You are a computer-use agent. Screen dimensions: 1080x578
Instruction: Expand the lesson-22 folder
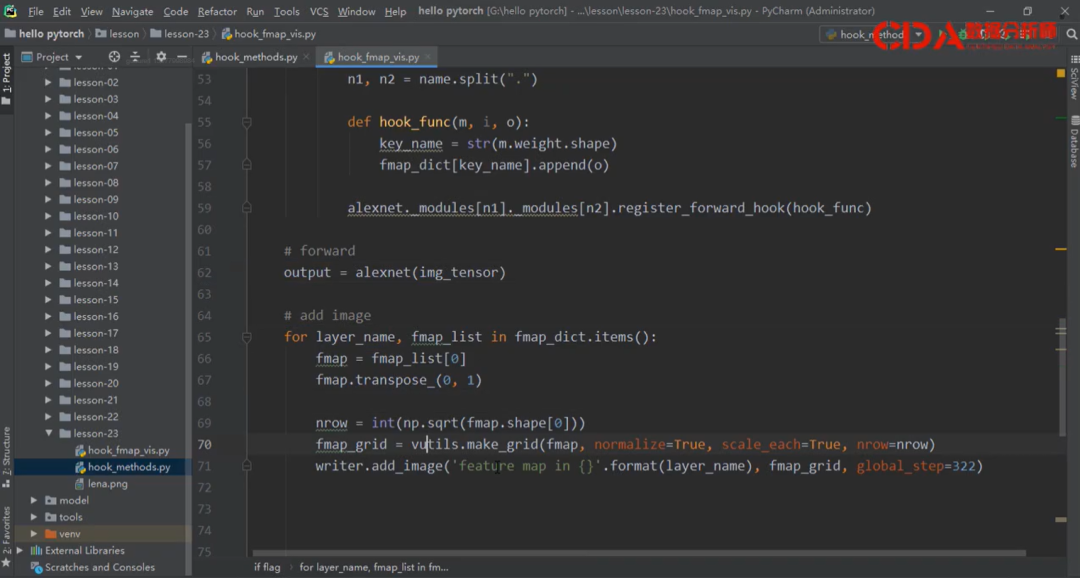(48, 417)
